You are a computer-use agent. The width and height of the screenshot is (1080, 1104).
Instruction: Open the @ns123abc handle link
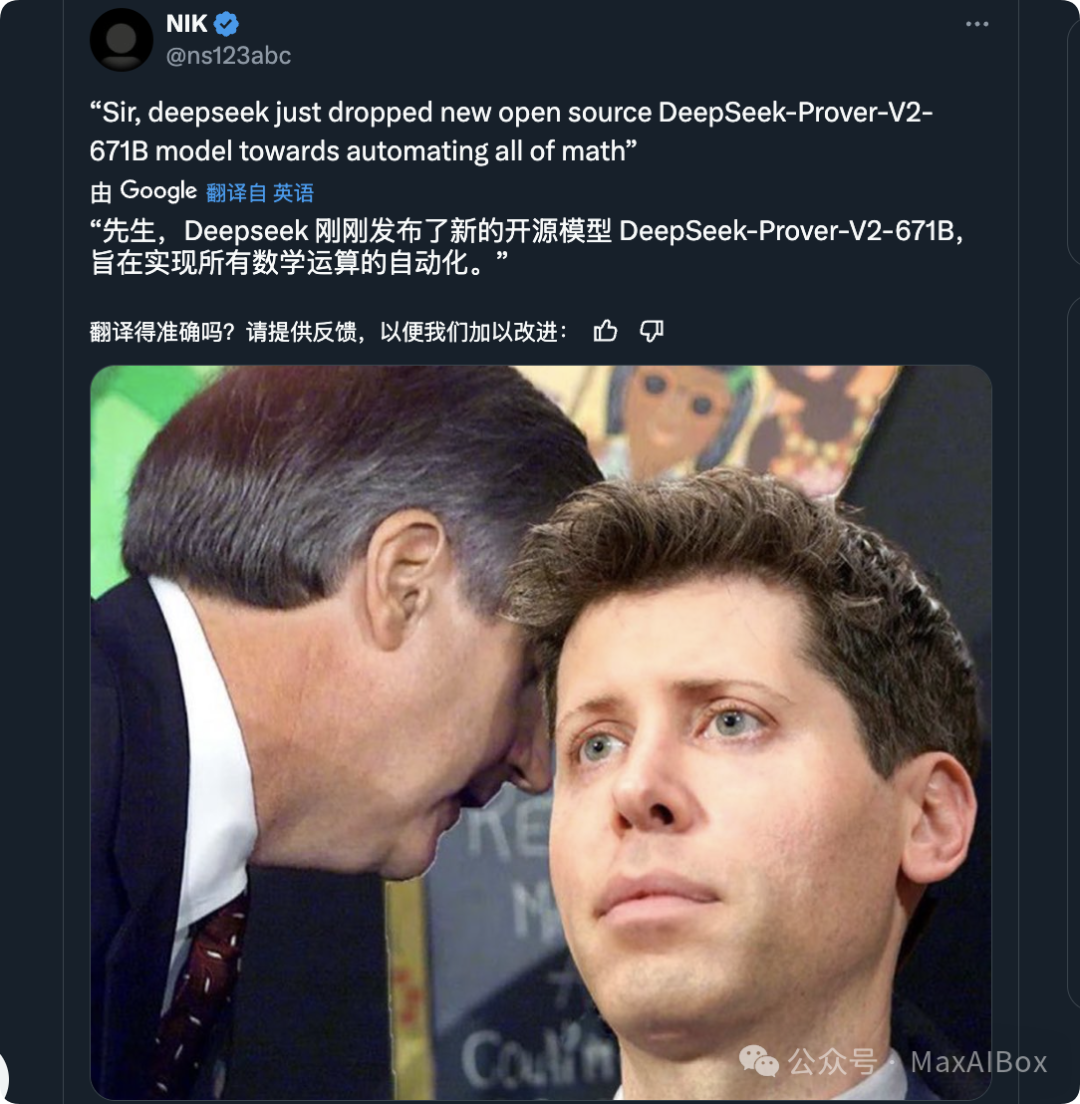(228, 56)
